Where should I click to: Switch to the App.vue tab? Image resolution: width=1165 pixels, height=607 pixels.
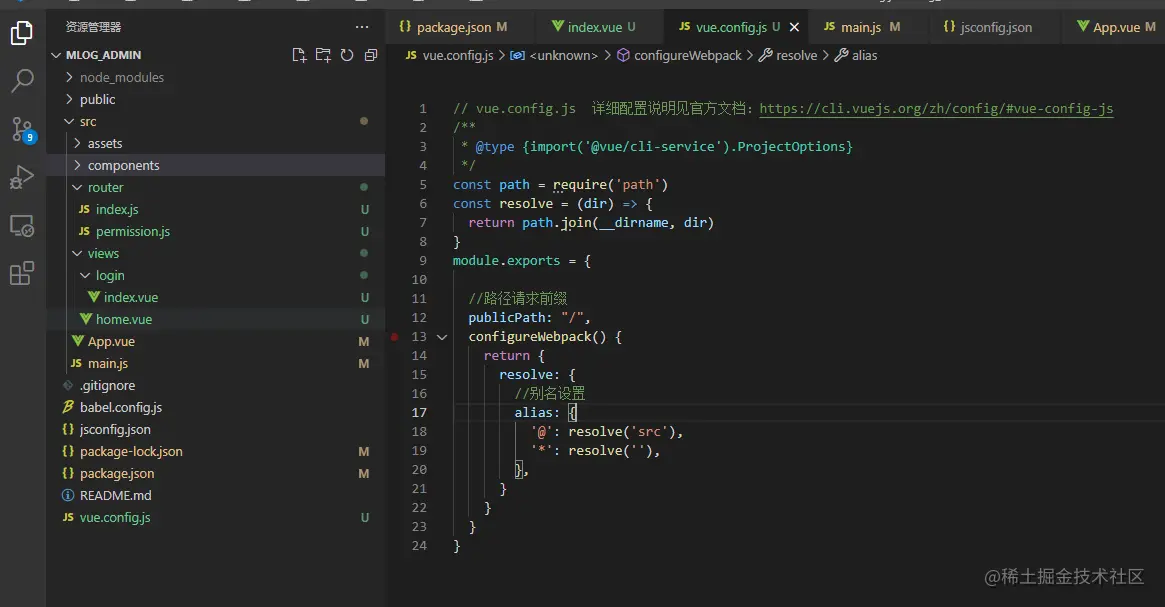(x=1114, y=27)
